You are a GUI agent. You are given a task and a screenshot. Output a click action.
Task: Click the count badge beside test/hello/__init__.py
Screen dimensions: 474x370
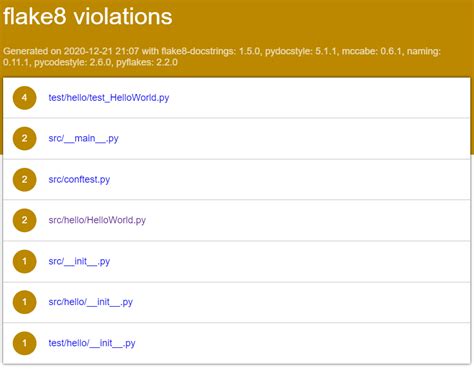click(x=24, y=343)
